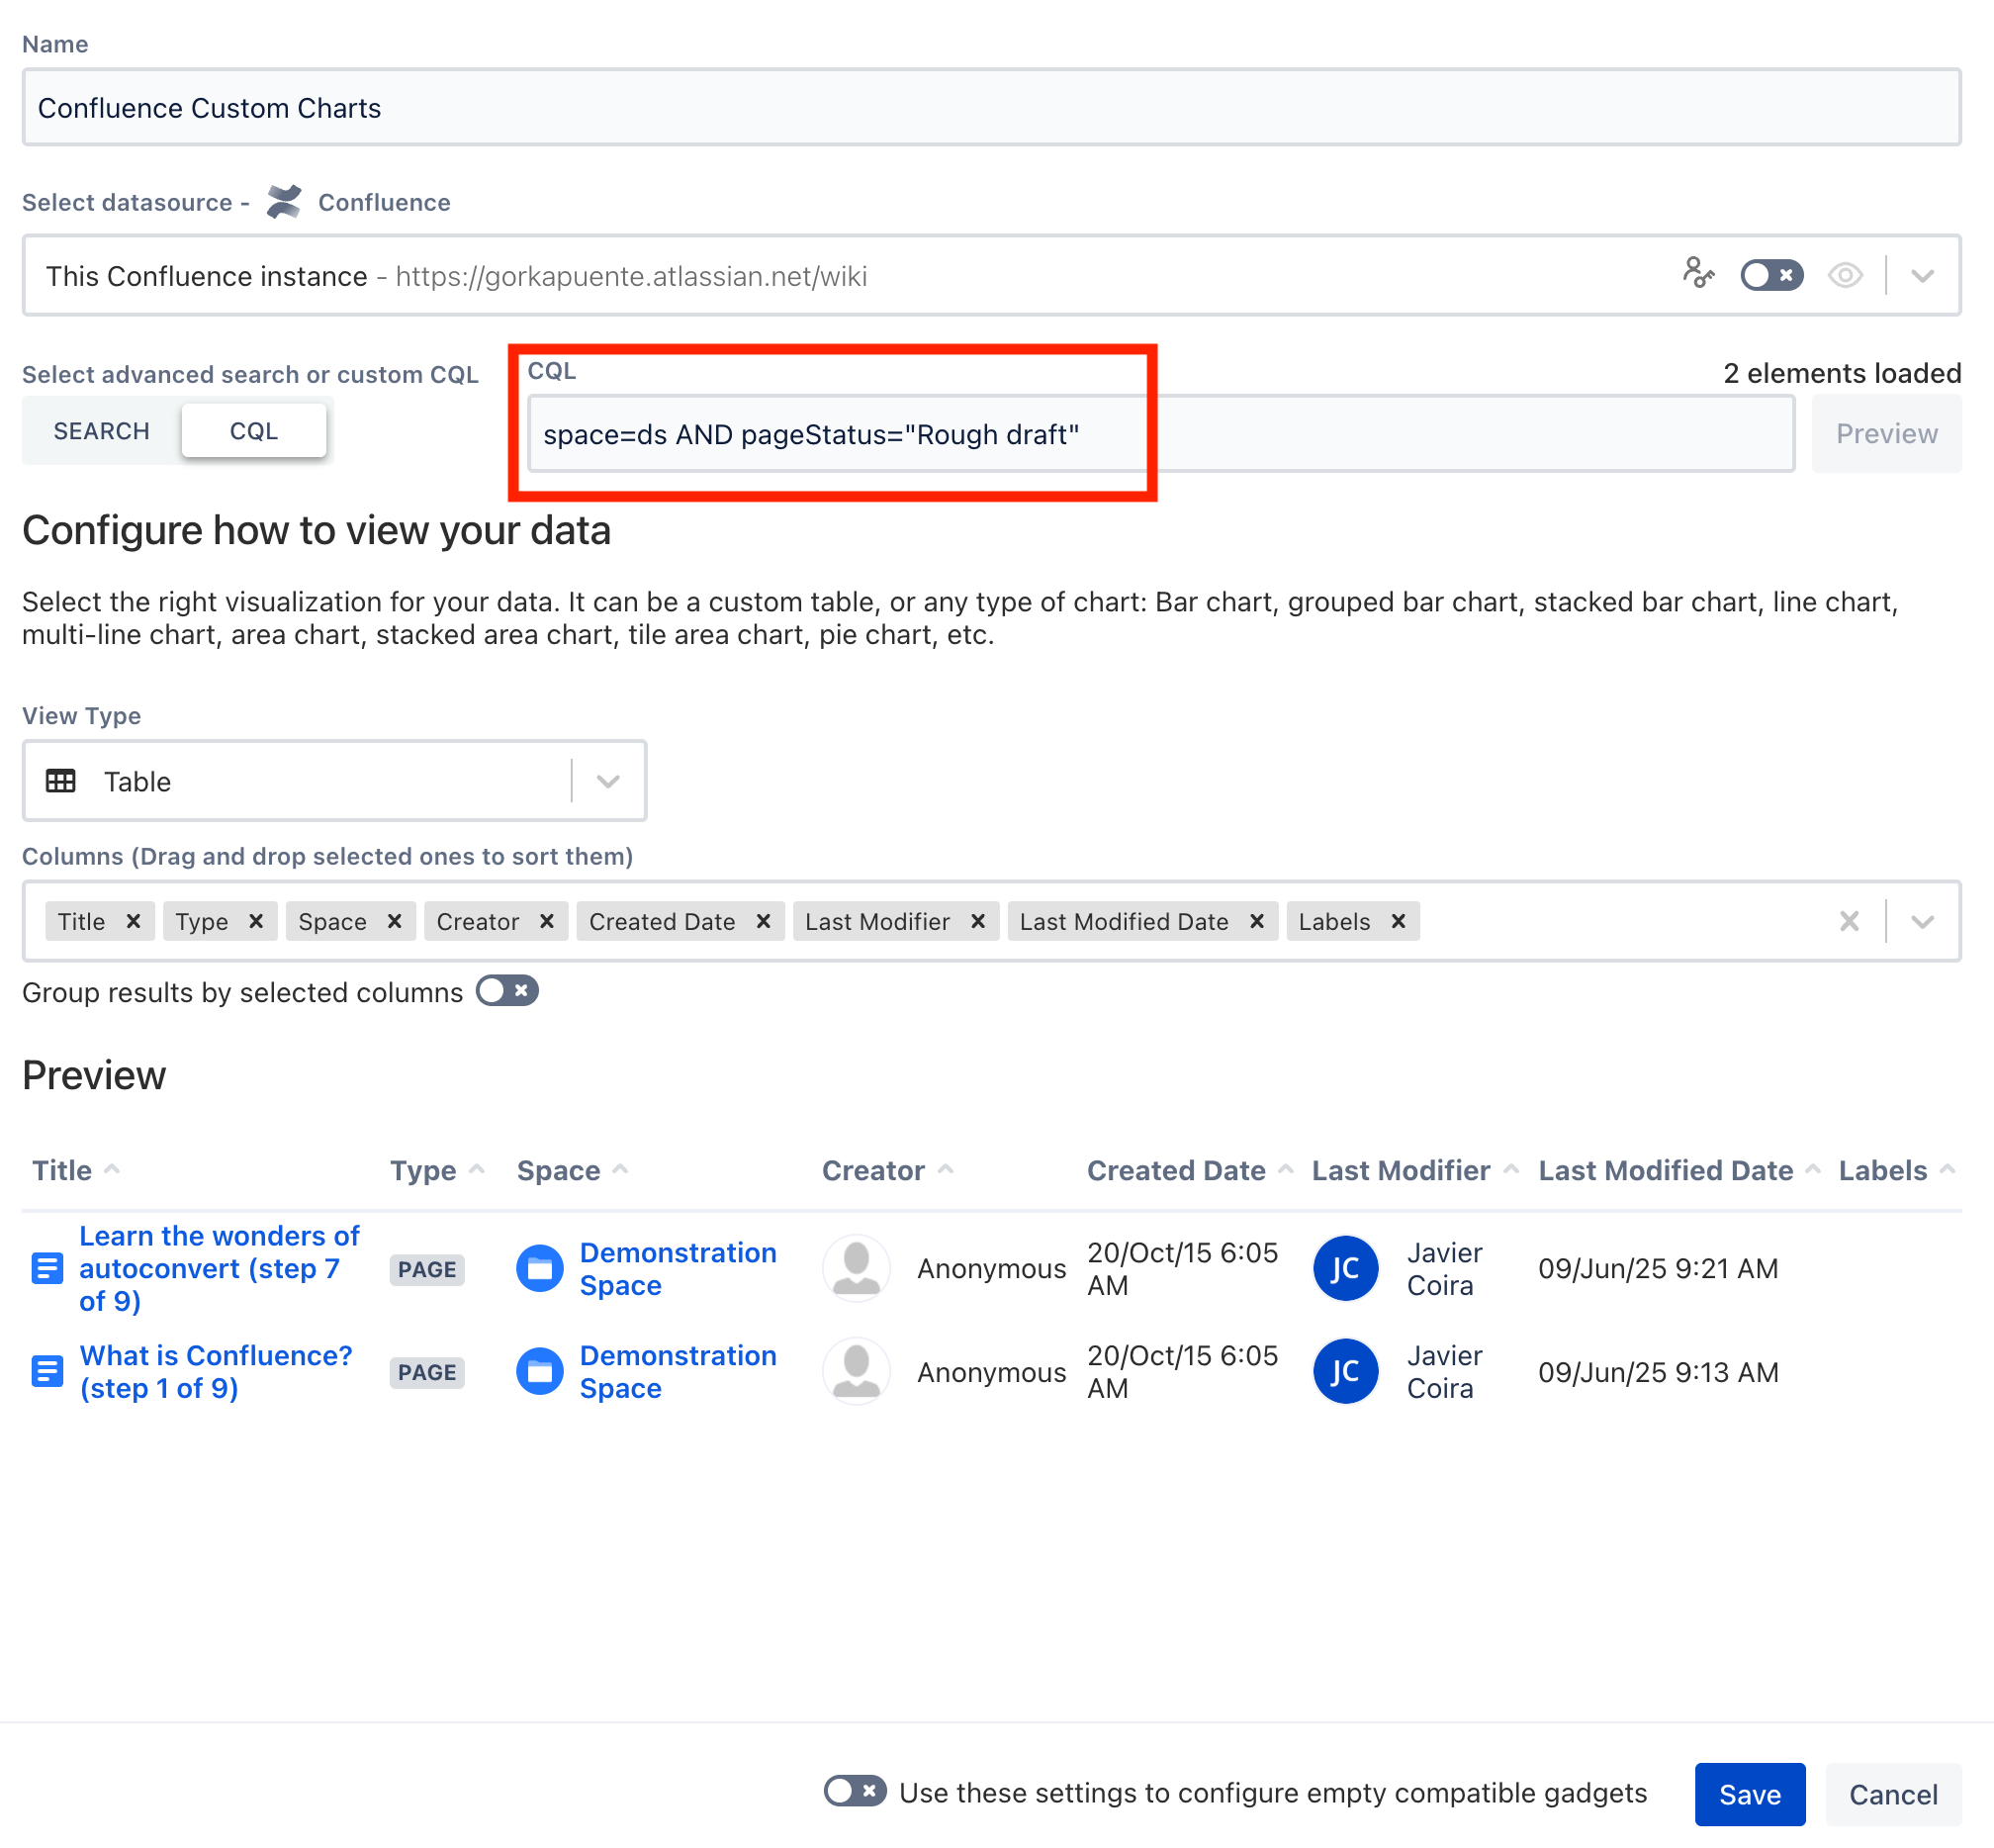Click the table icon in View Type selector
1994x1848 pixels.
tap(61, 781)
